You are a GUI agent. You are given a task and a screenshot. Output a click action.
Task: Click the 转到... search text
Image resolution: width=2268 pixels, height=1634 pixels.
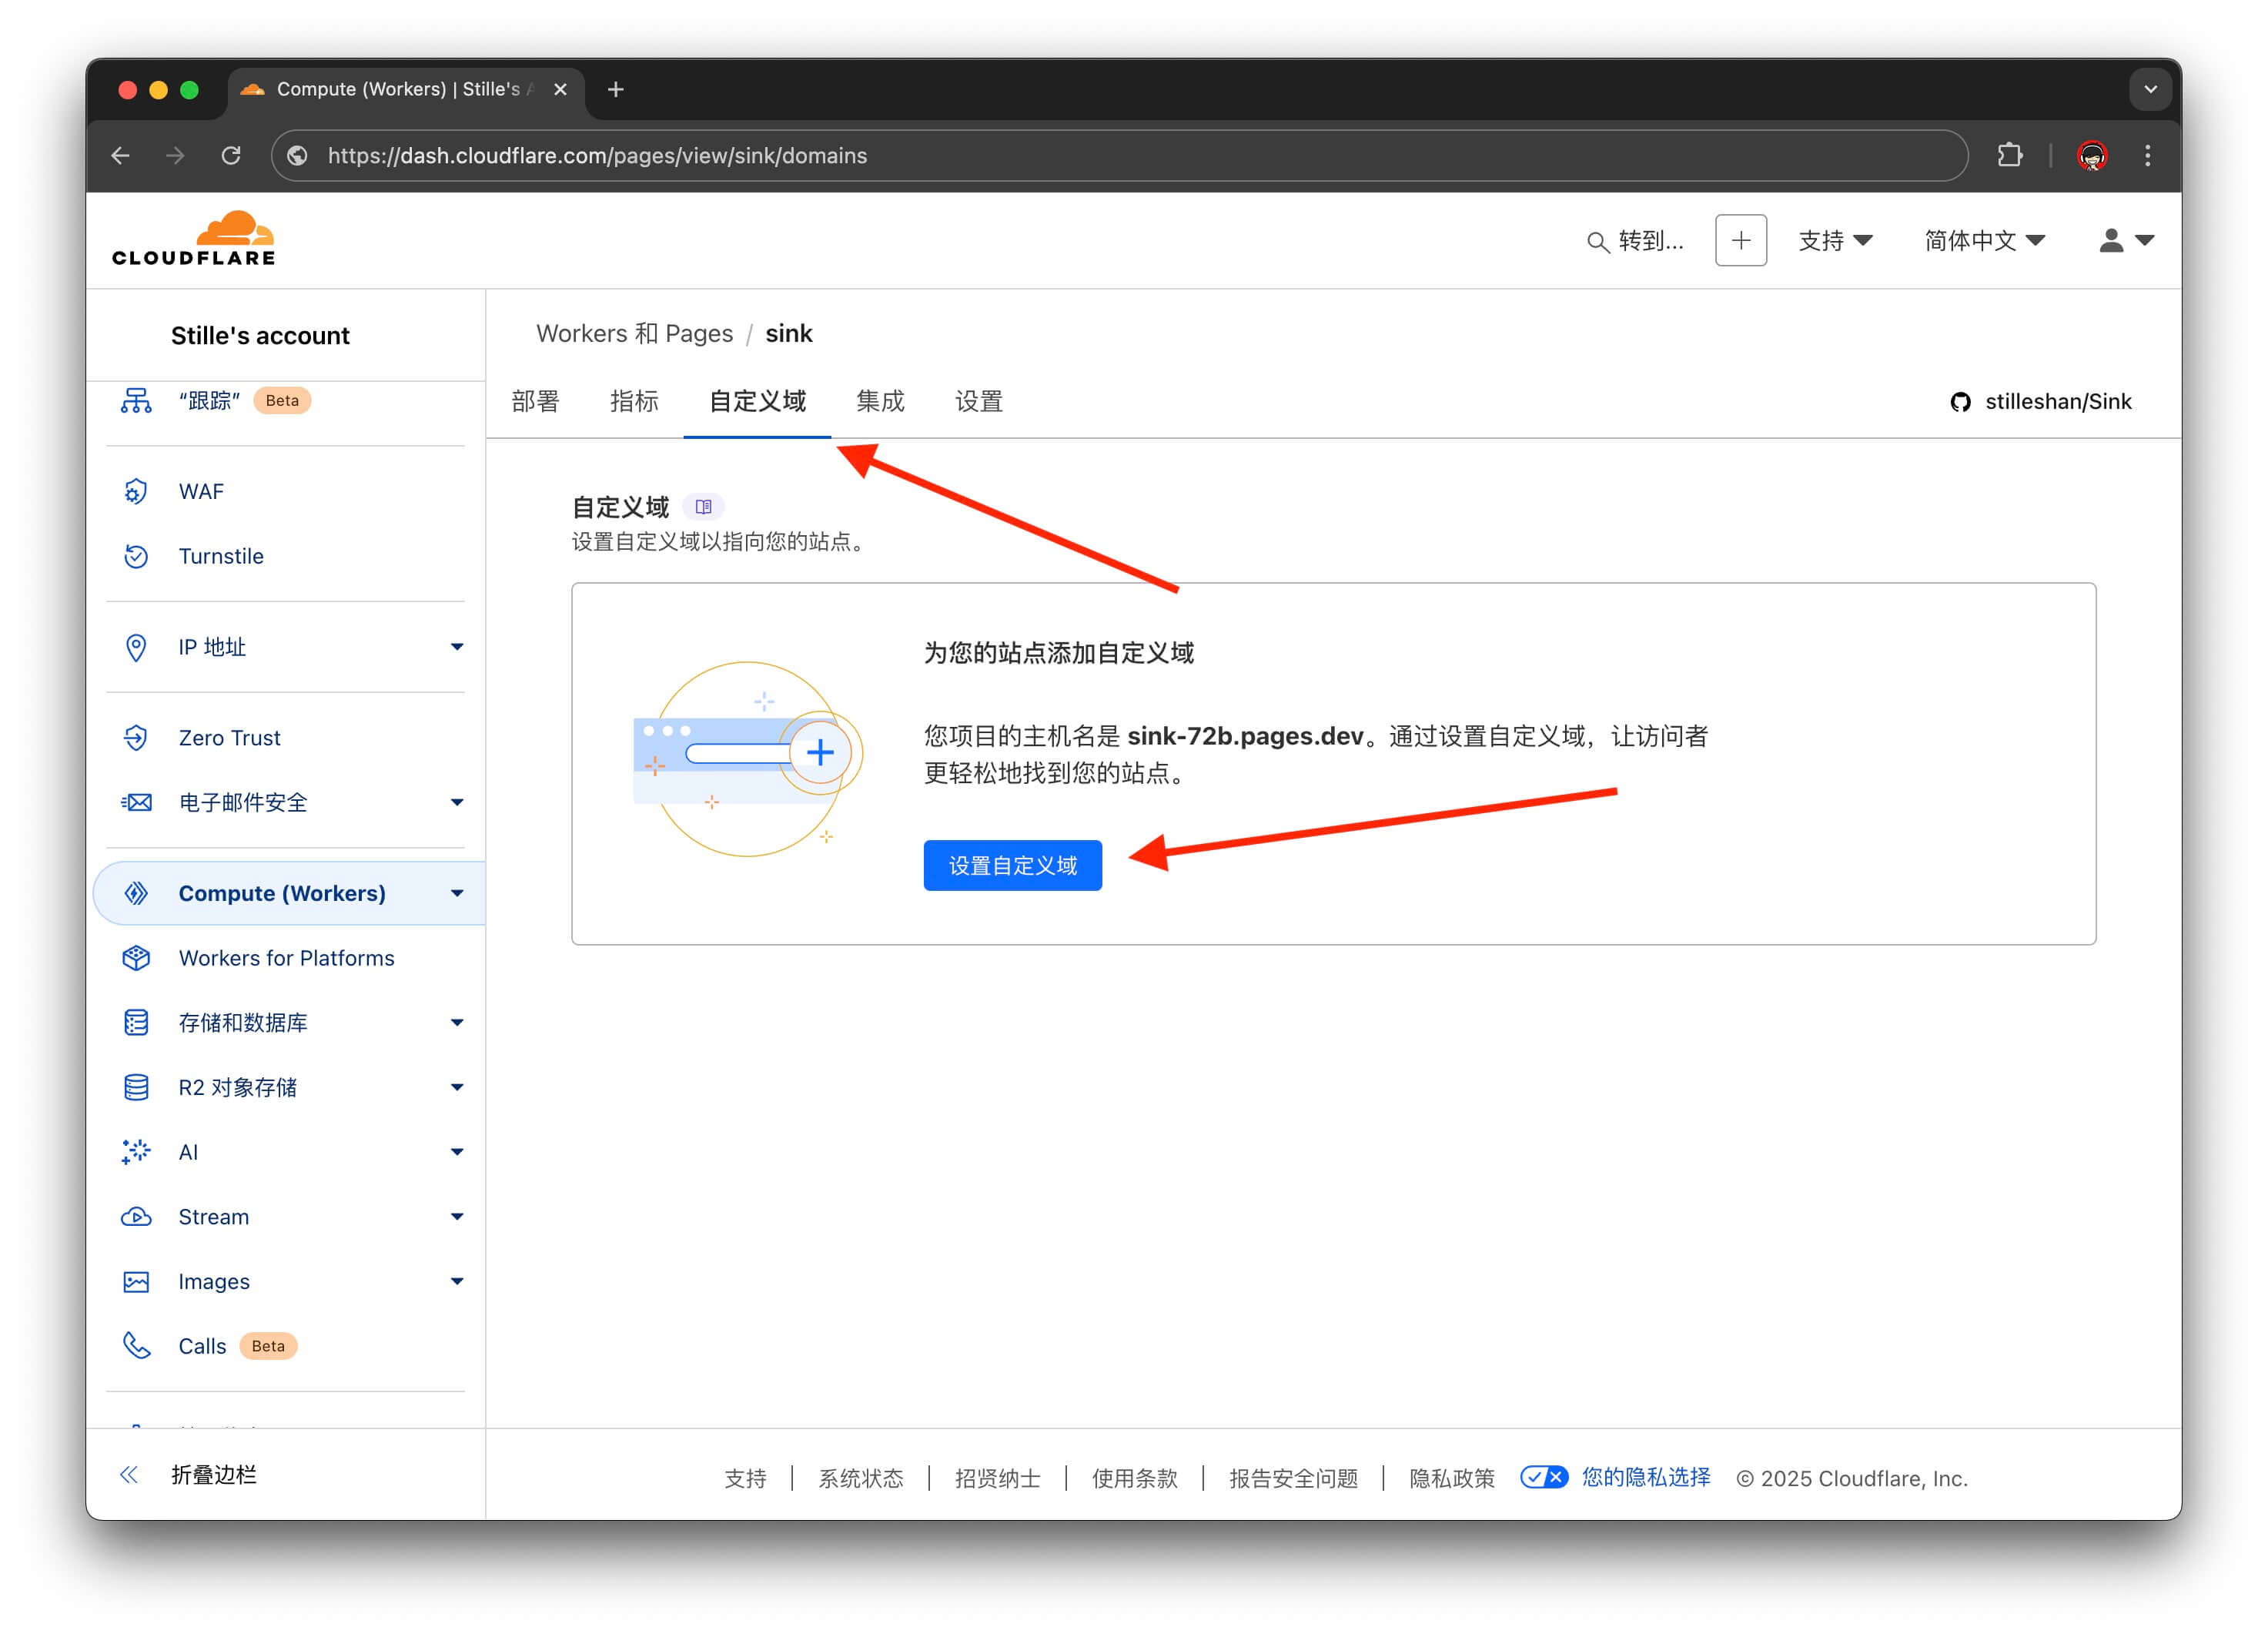pyautogui.click(x=1650, y=241)
